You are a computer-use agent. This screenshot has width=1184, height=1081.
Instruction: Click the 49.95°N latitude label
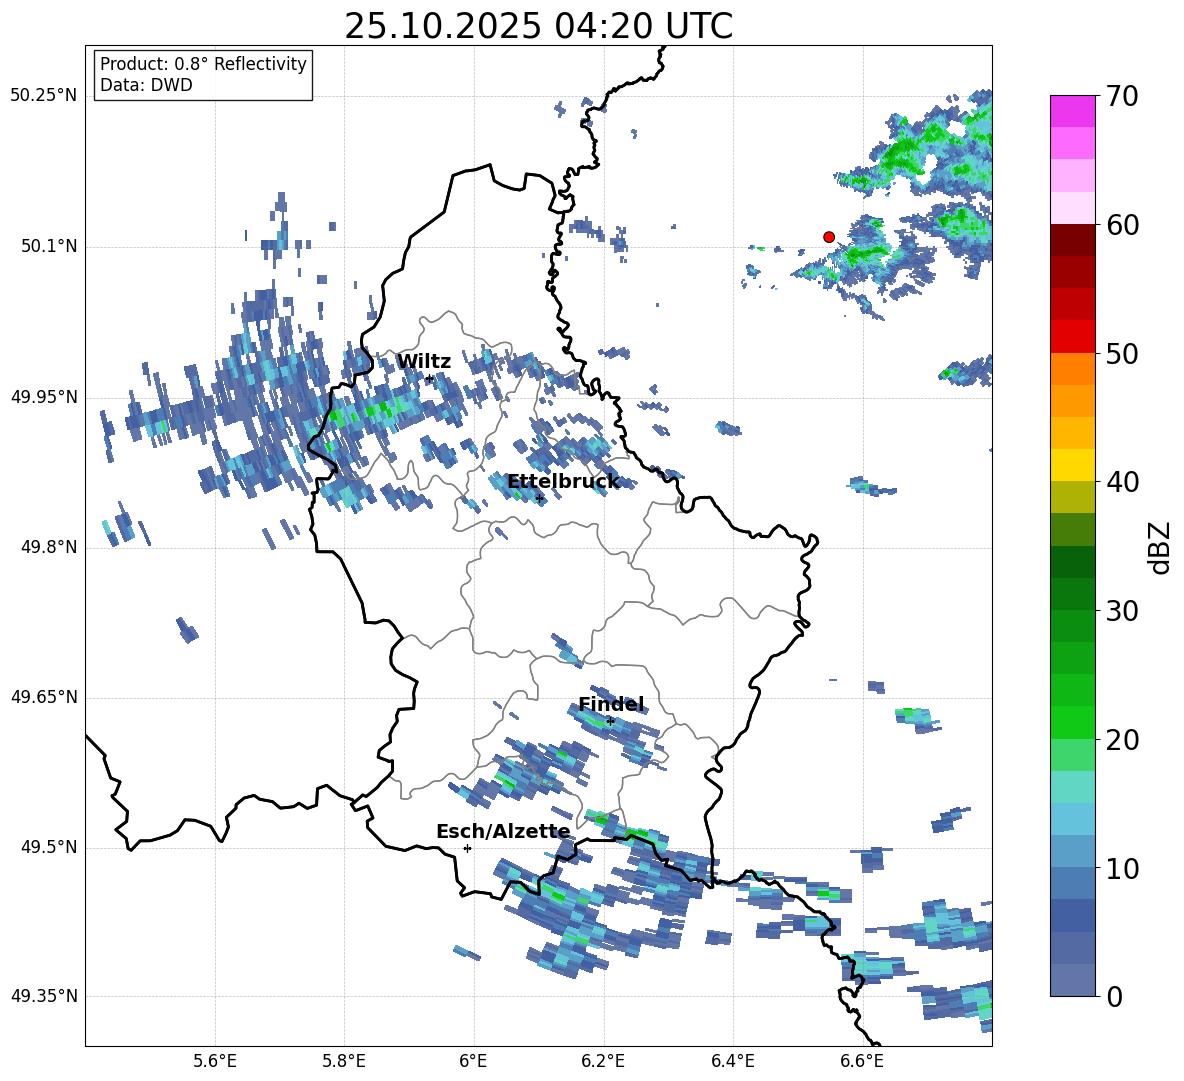coord(44,397)
